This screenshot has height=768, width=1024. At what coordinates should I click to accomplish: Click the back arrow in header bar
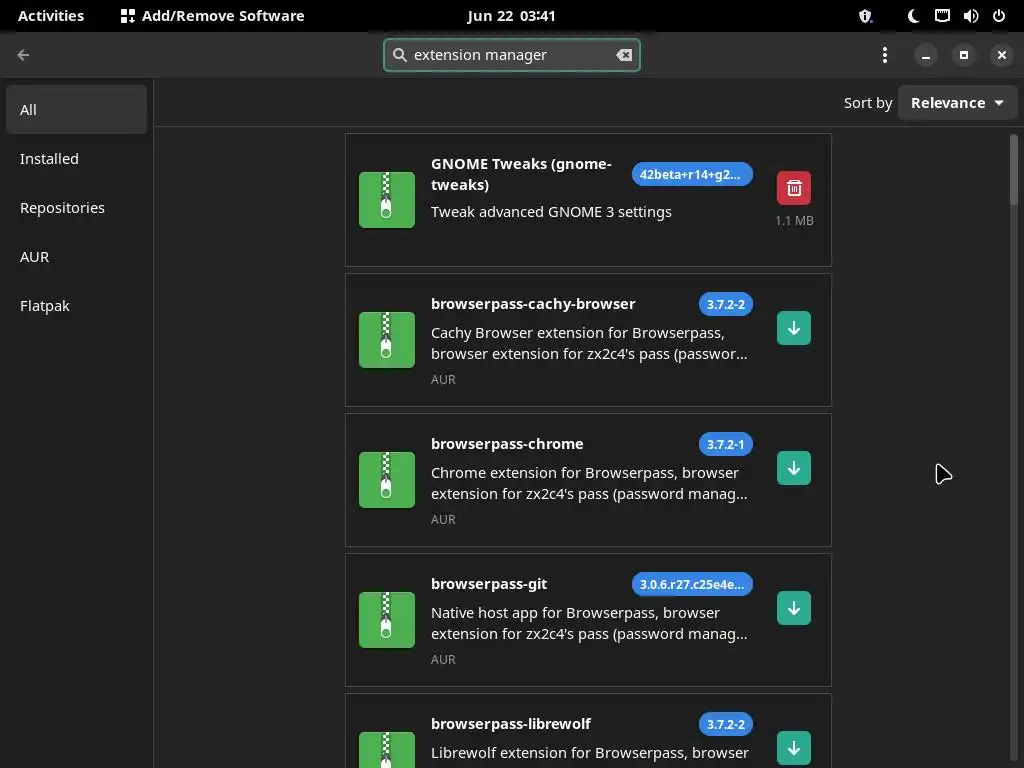pos(23,55)
